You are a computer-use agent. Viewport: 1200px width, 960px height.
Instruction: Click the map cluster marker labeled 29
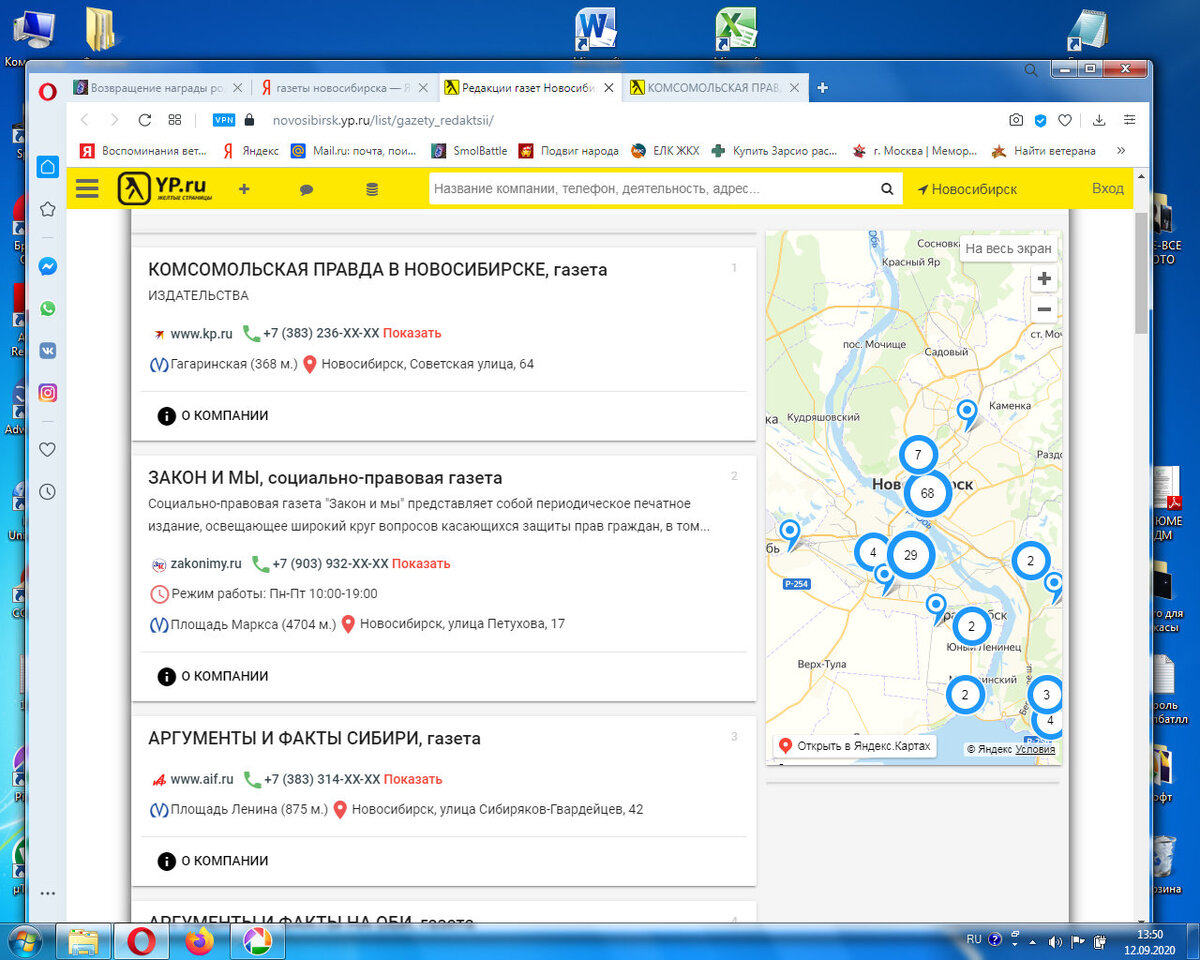point(910,554)
